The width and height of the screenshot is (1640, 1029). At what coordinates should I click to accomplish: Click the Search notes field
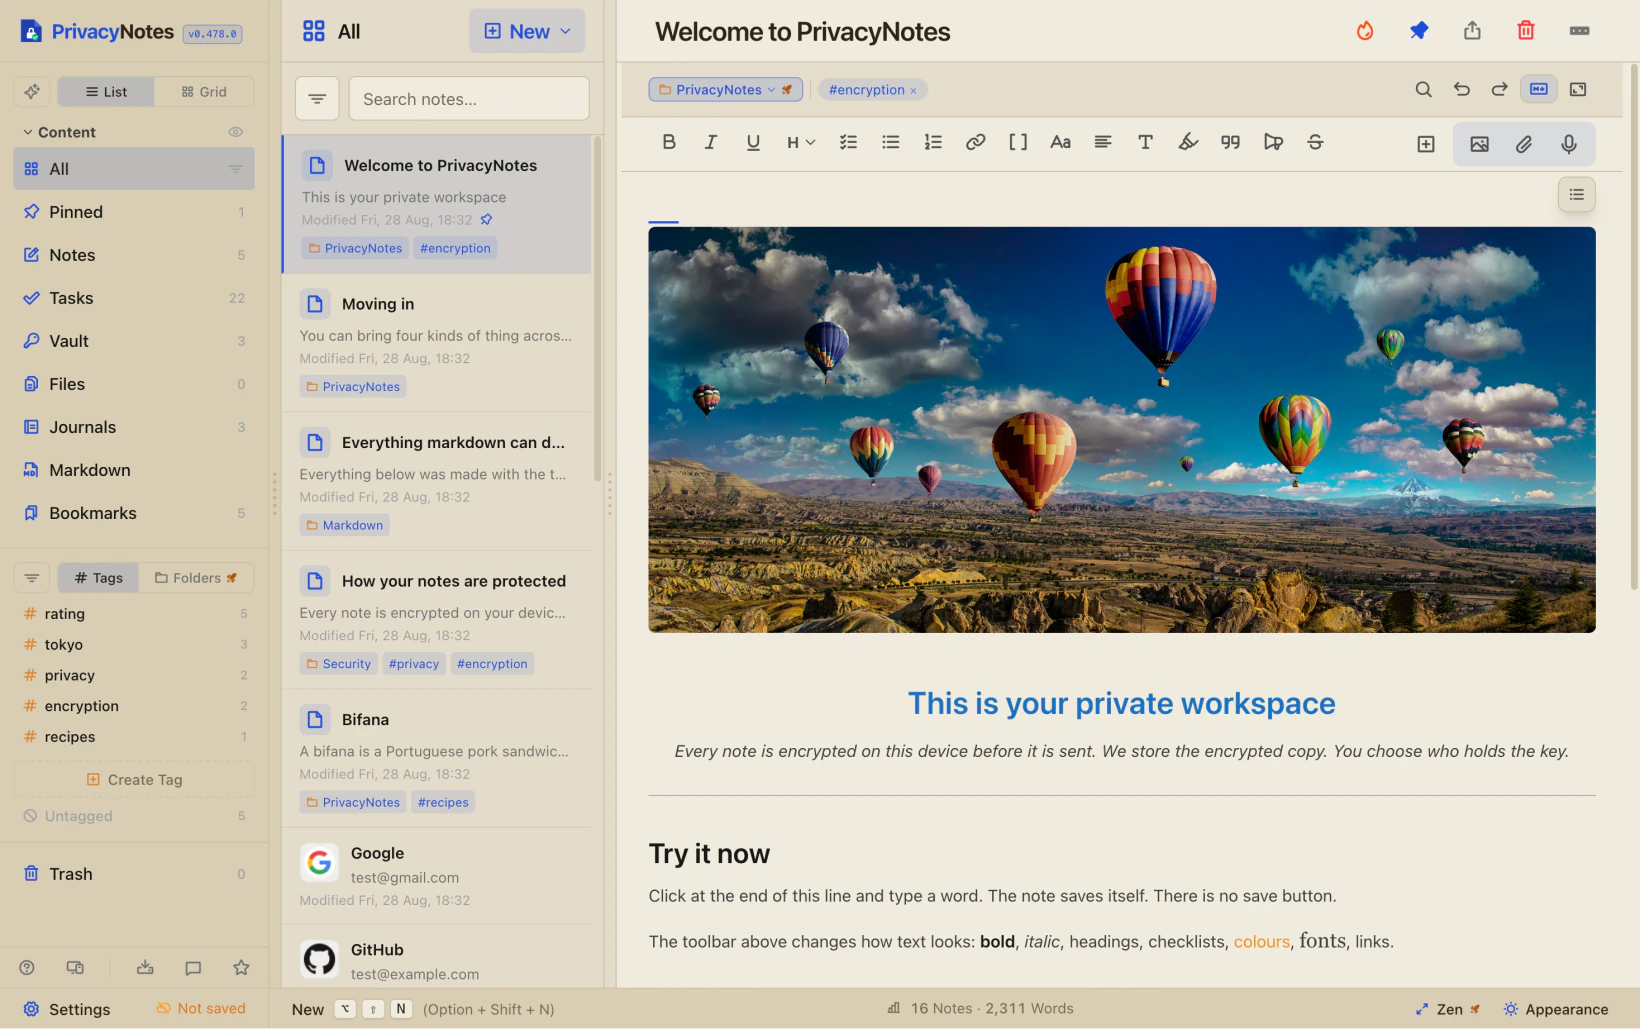(469, 98)
